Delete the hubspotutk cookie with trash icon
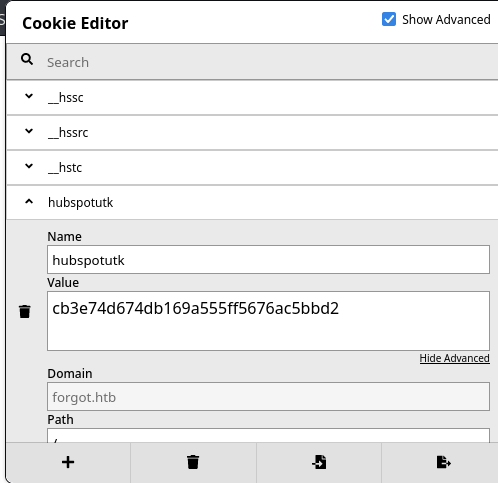498x483 pixels. point(25,312)
